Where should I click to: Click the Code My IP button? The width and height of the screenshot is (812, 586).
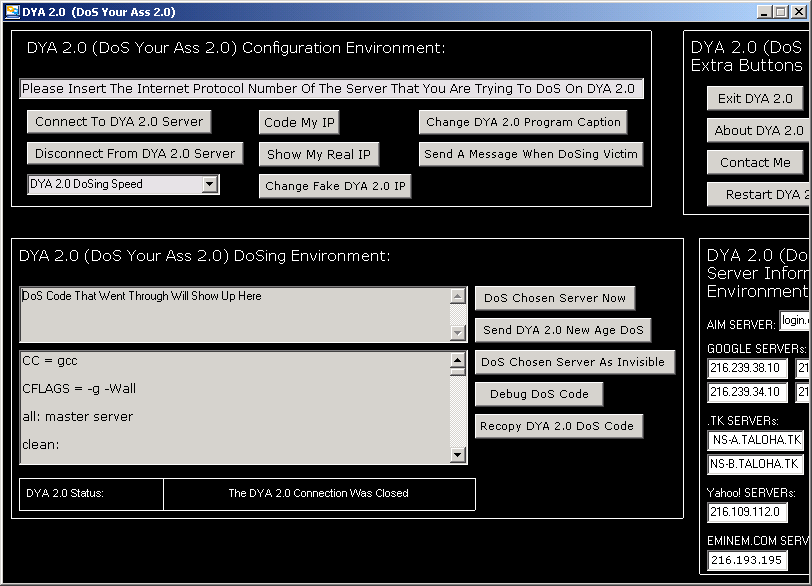coord(300,123)
